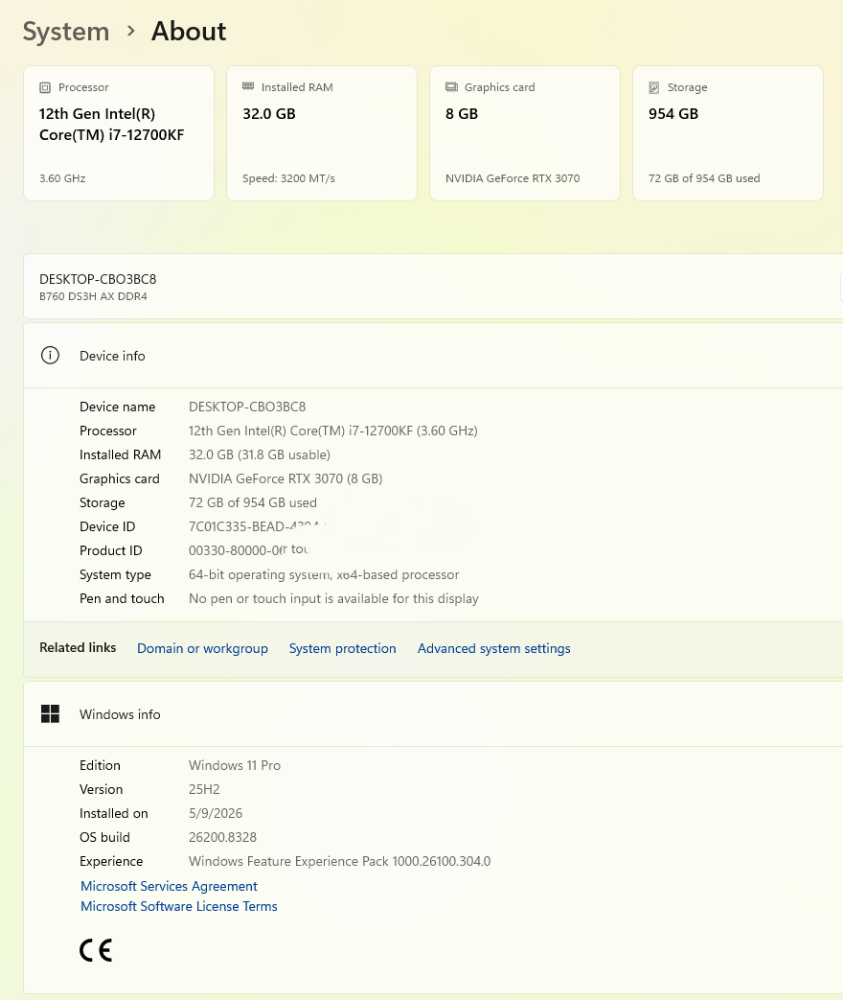Click '72 GB of 954 GB used' in Storage card
The image size is (843, 1000).
point(704,179)
